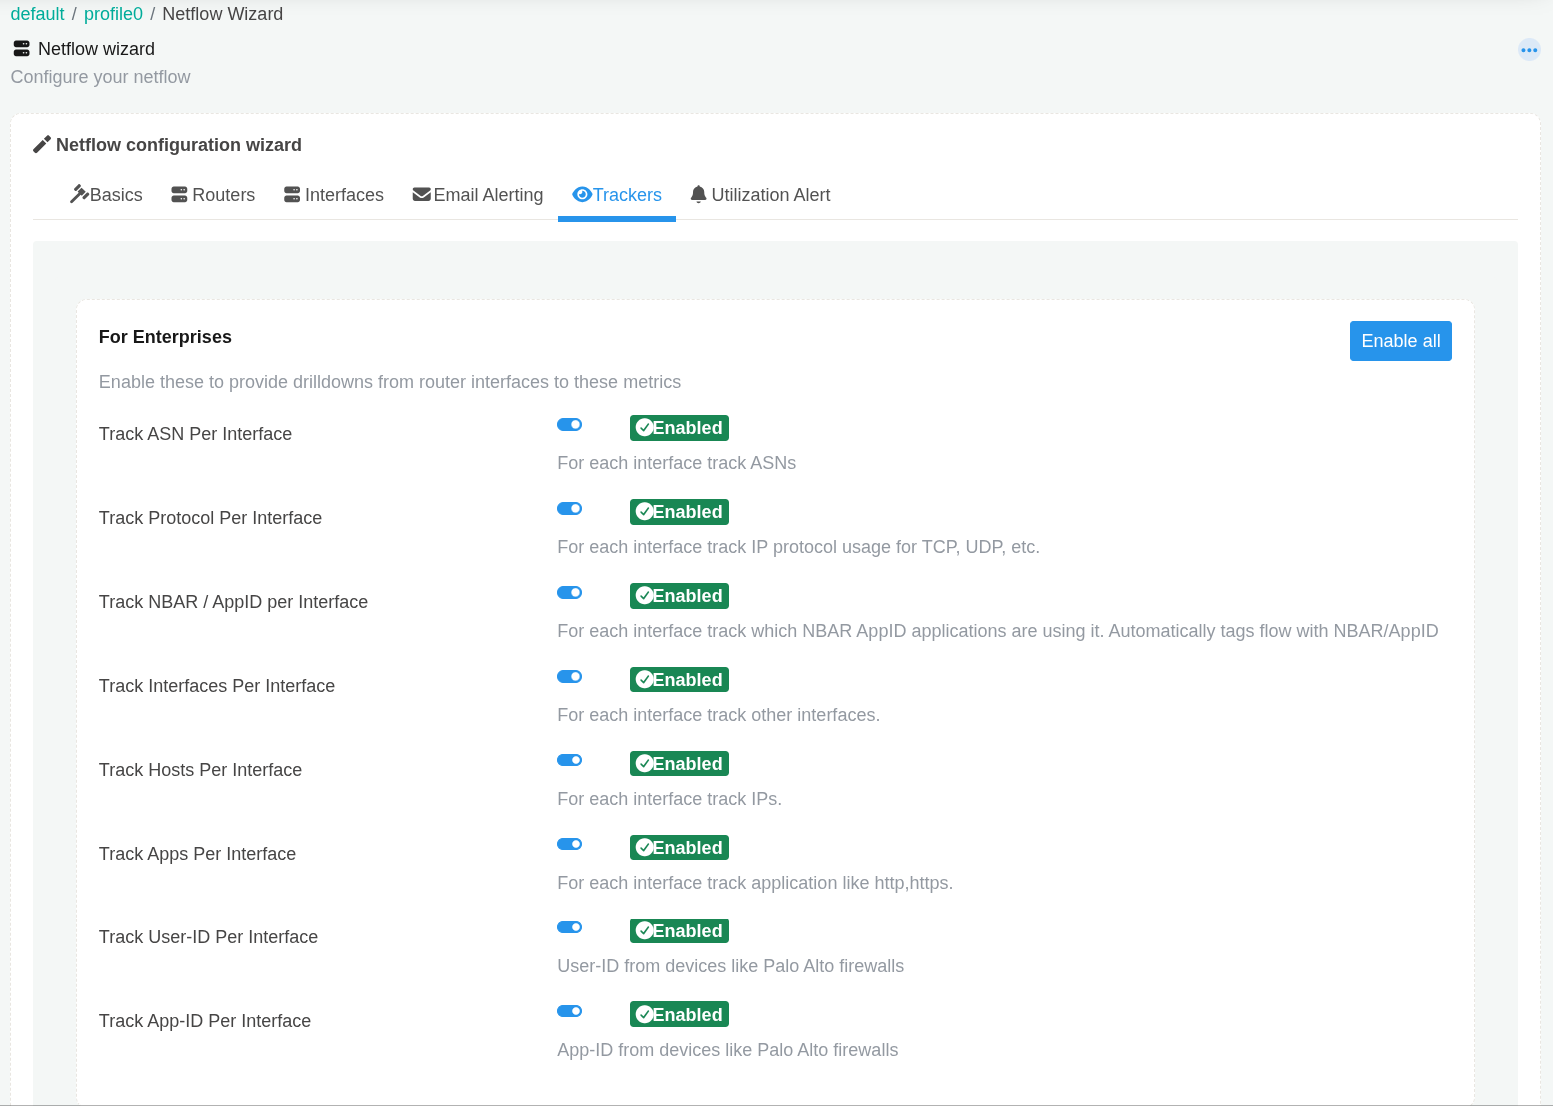Disable Track NBAR / AppID per Interface
The height and width of the screenshot is (1106, 1553).
[570, 593]
